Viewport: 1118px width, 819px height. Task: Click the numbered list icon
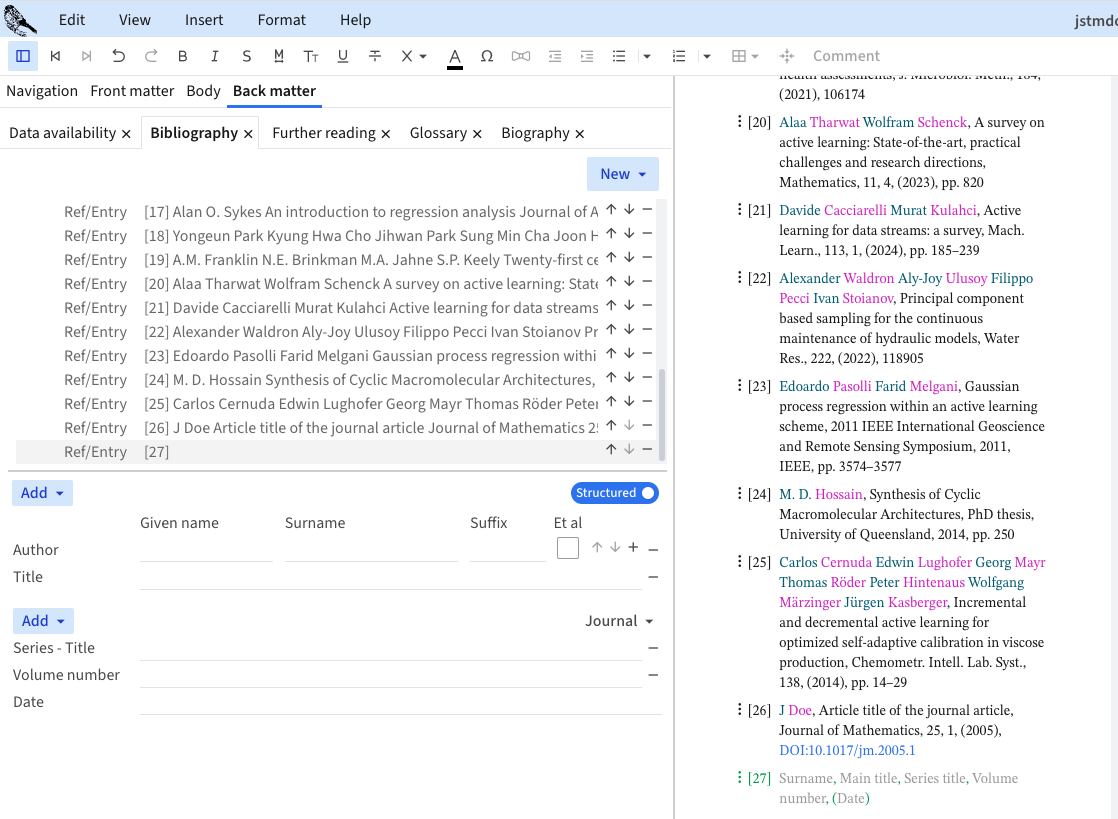click(x=679, y=56)
